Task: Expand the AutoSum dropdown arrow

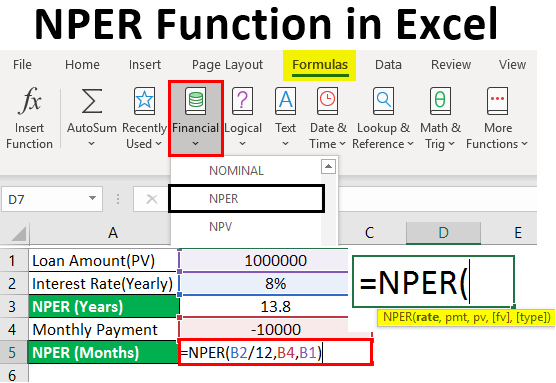Action: click(x=91, y=144)
